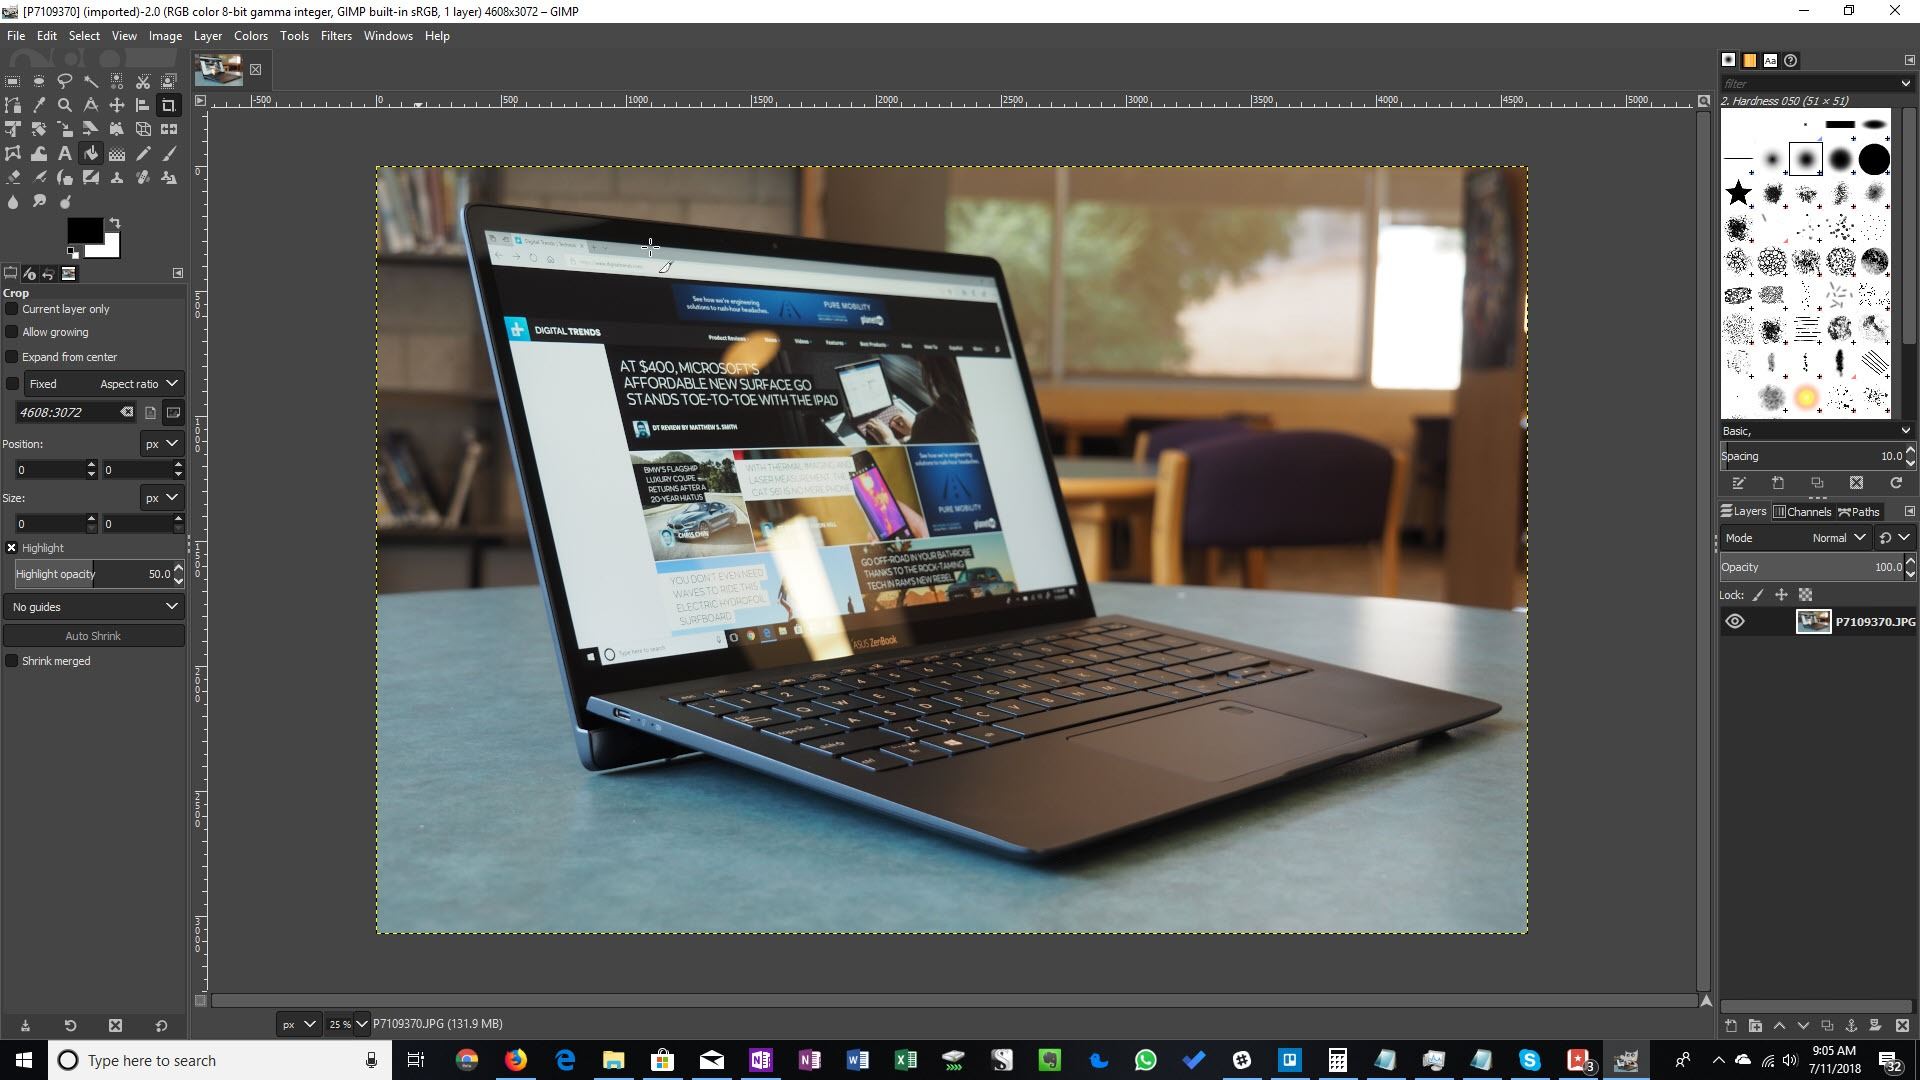Expand the No guides dropdown

tap(93, 607)
